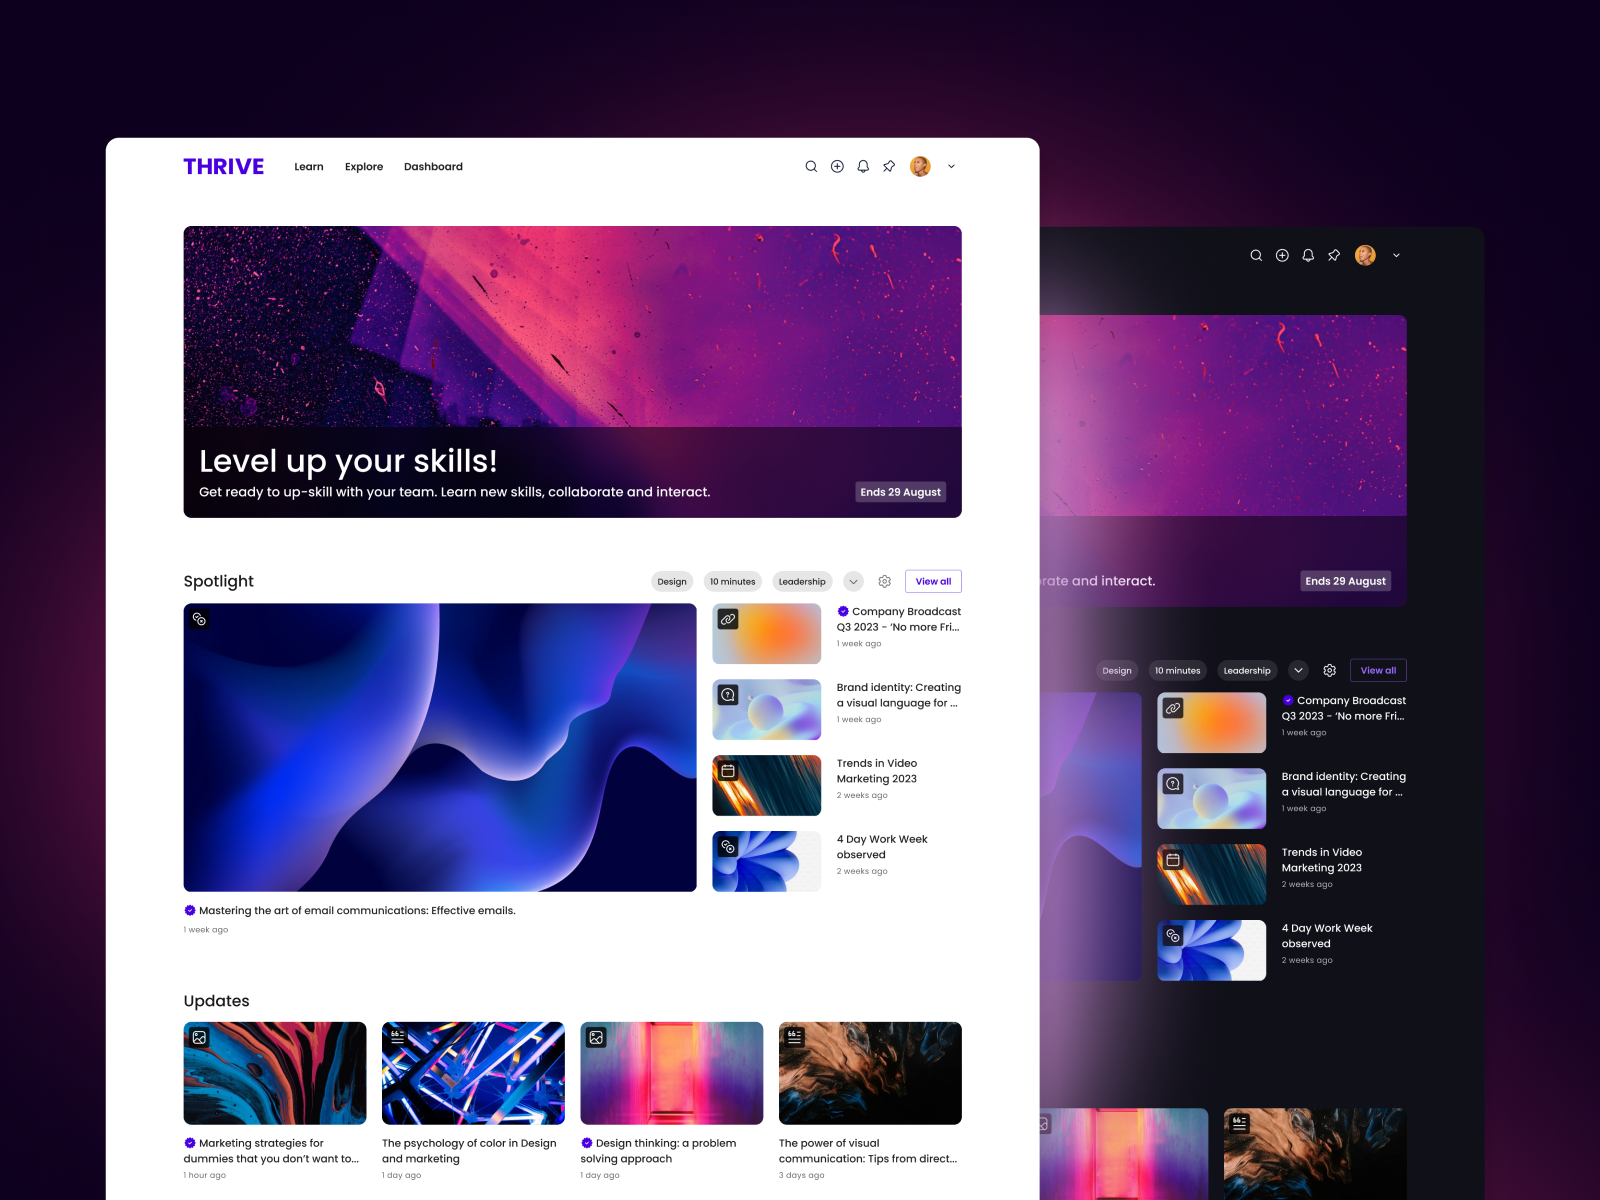Expand the account chevron in the dark-mode header
Image resolution: width=1600 pixels, height=1200 pixels.
[1396, 255]
